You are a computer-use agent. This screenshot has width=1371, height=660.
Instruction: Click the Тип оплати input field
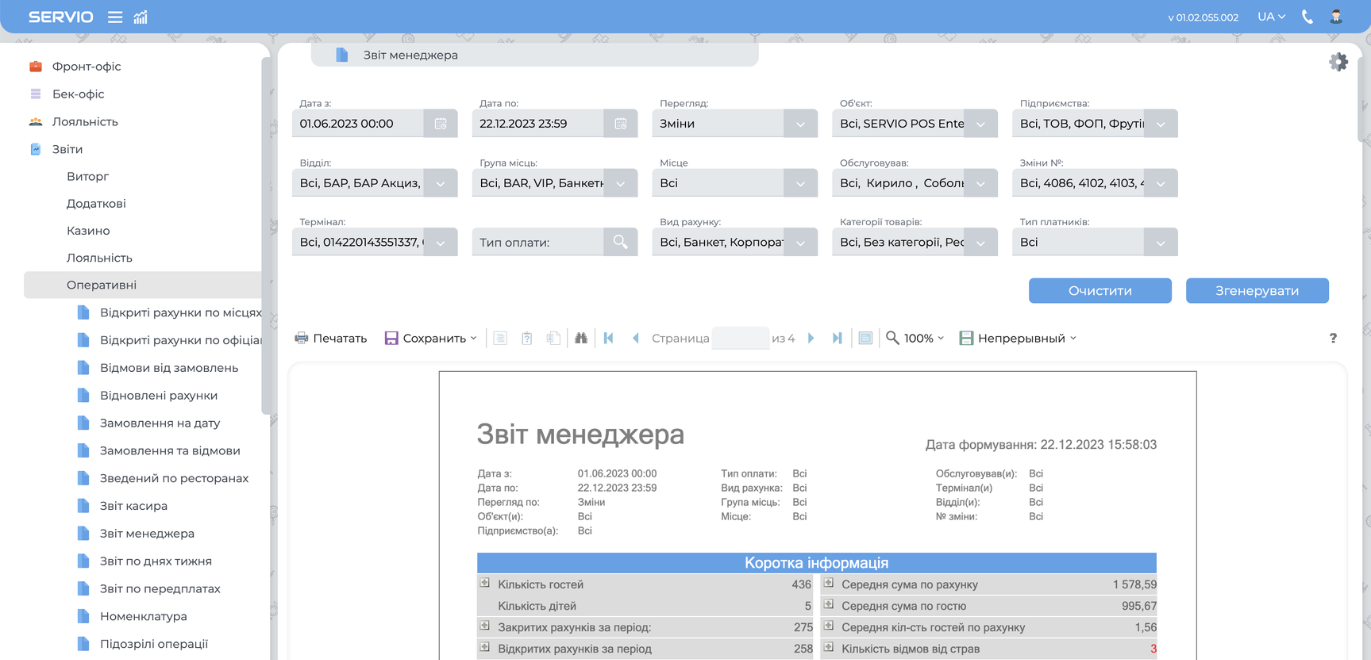click(x=538, y=242)
